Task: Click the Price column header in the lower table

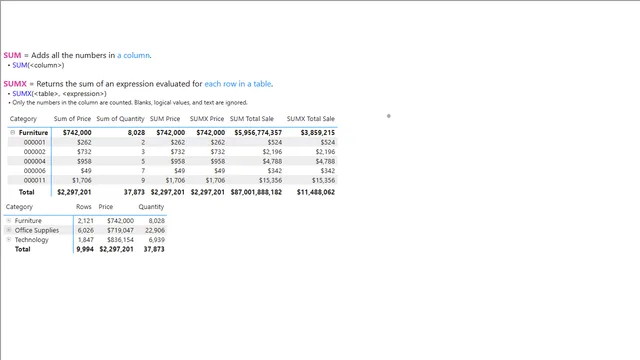Action: coord(106,207)
